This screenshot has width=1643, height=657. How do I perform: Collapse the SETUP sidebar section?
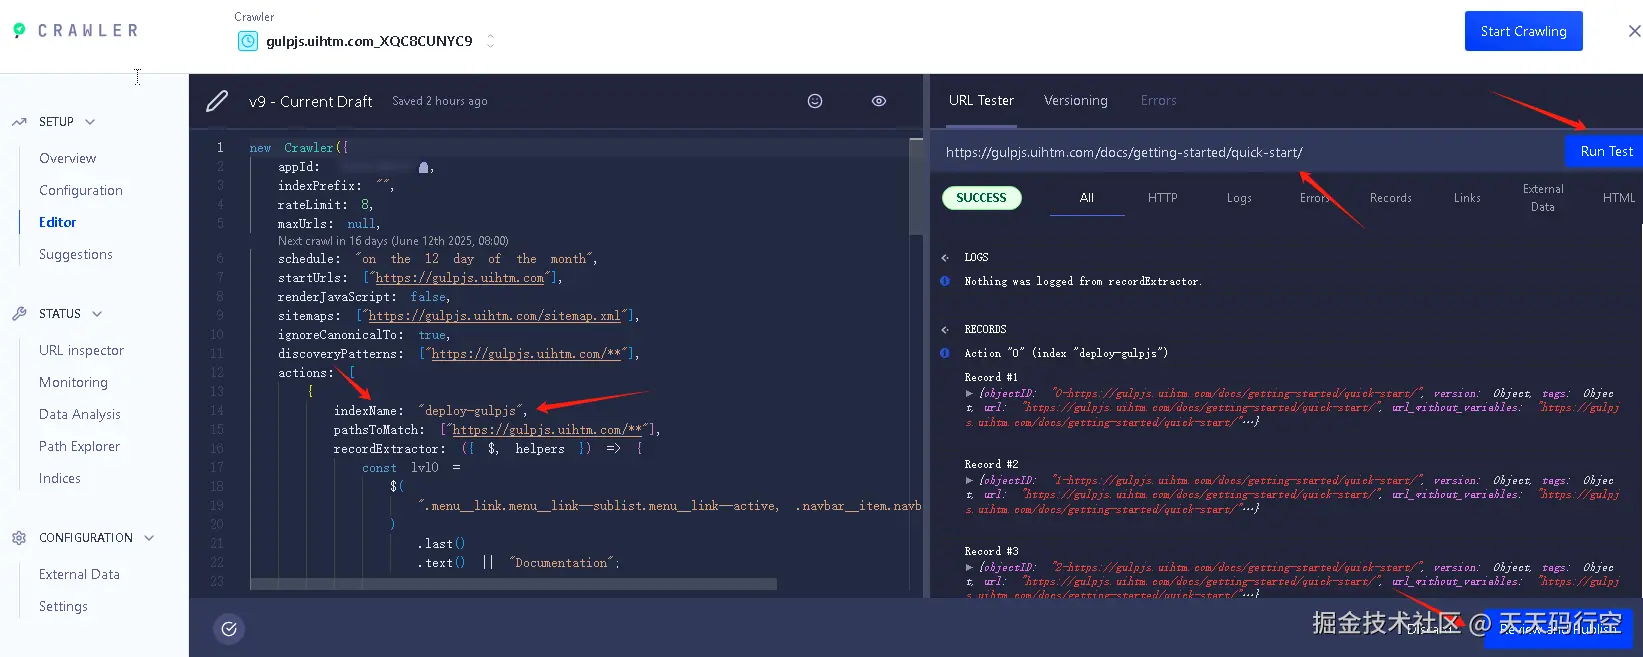[90, 122]
